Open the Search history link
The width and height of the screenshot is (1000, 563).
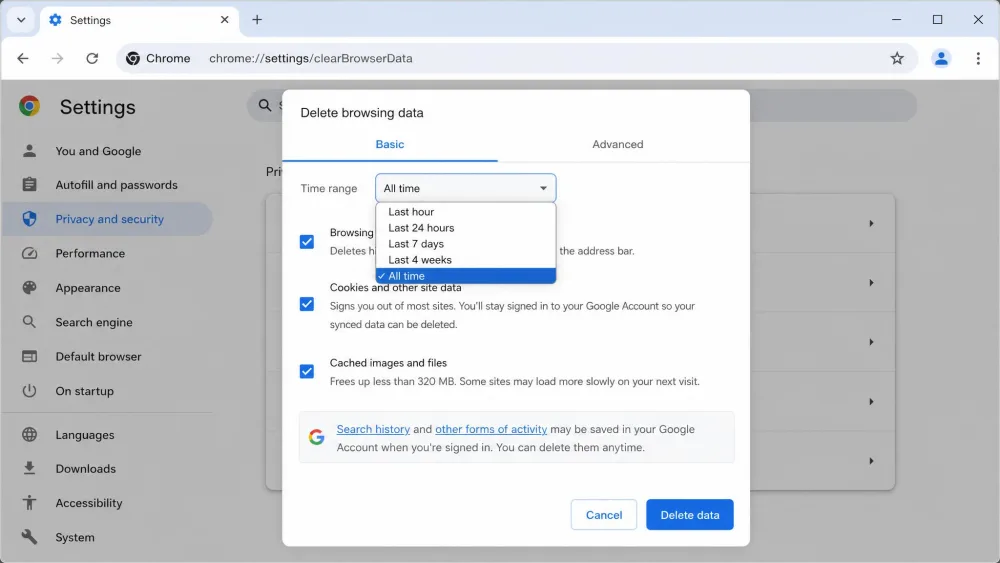click(373, 429)
